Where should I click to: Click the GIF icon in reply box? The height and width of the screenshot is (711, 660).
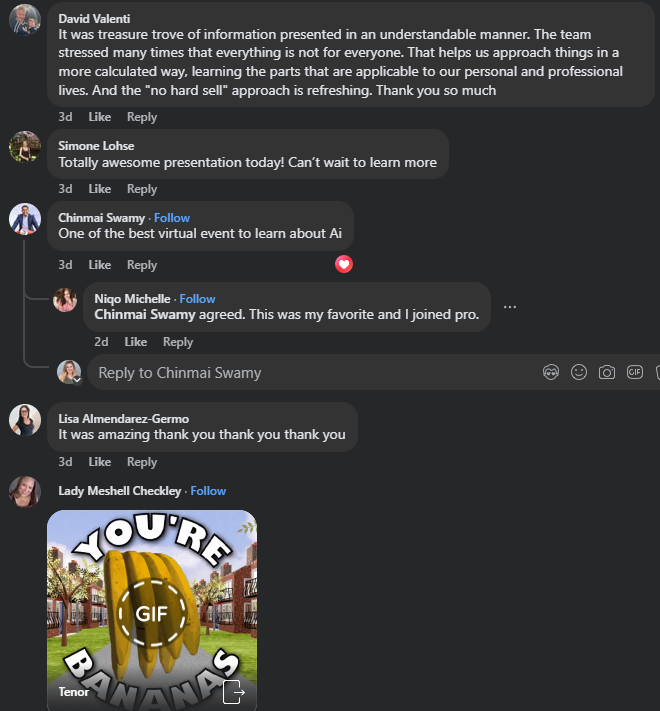[x=634, y=372]
